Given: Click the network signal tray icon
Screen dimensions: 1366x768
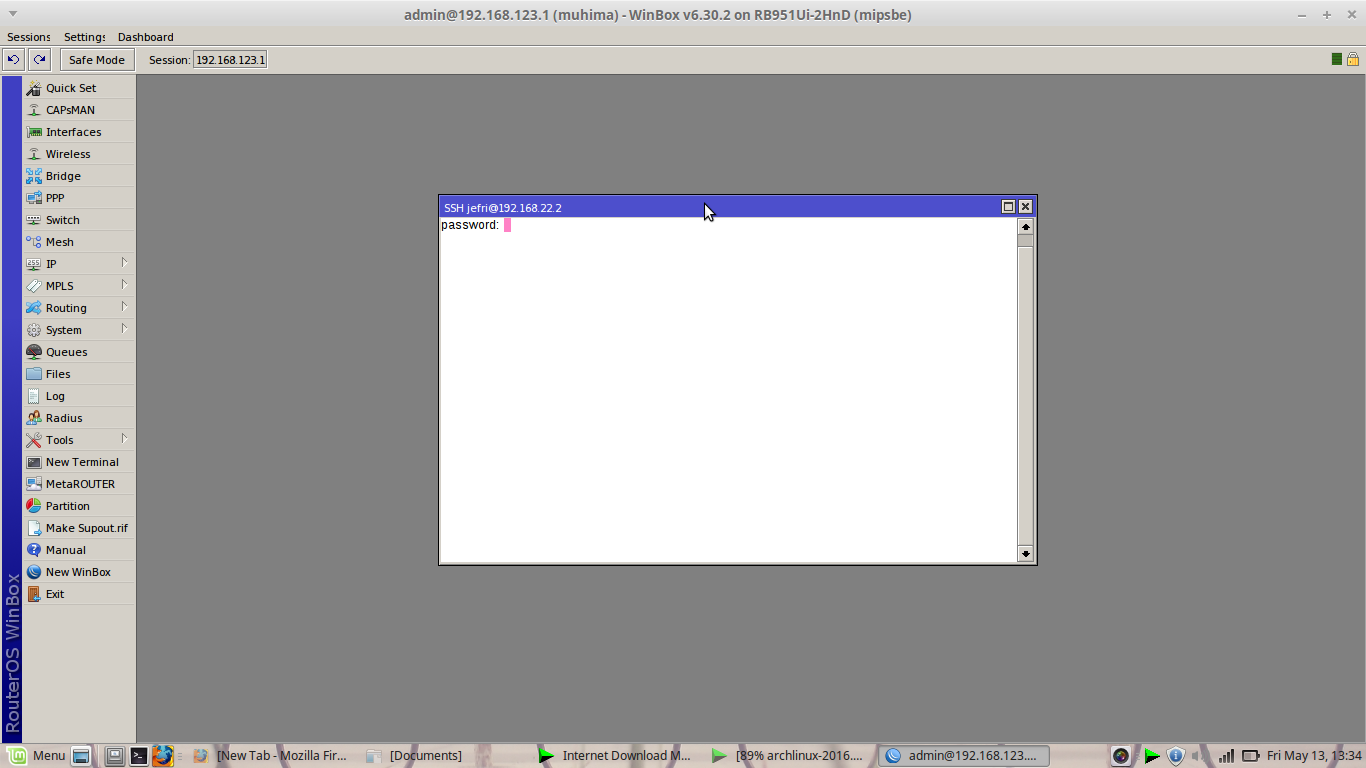Looking at the screenshot, I should pyautogui.click(x=1226, y=756).
